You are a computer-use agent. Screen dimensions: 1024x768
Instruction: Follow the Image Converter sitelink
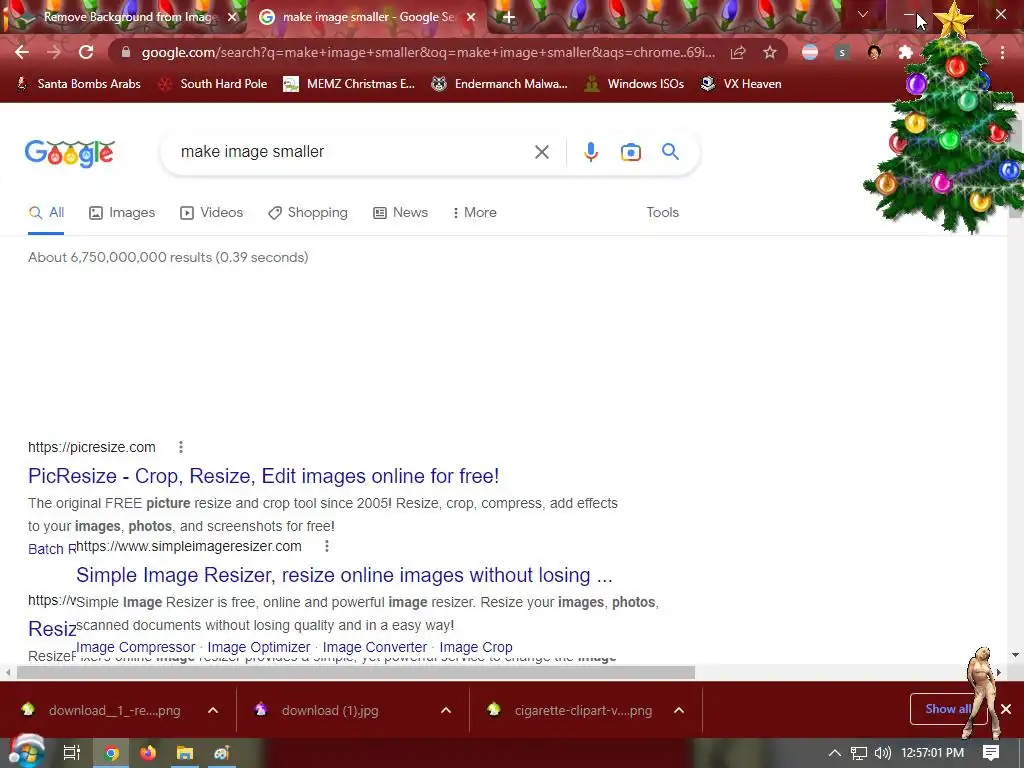[374, 647]
